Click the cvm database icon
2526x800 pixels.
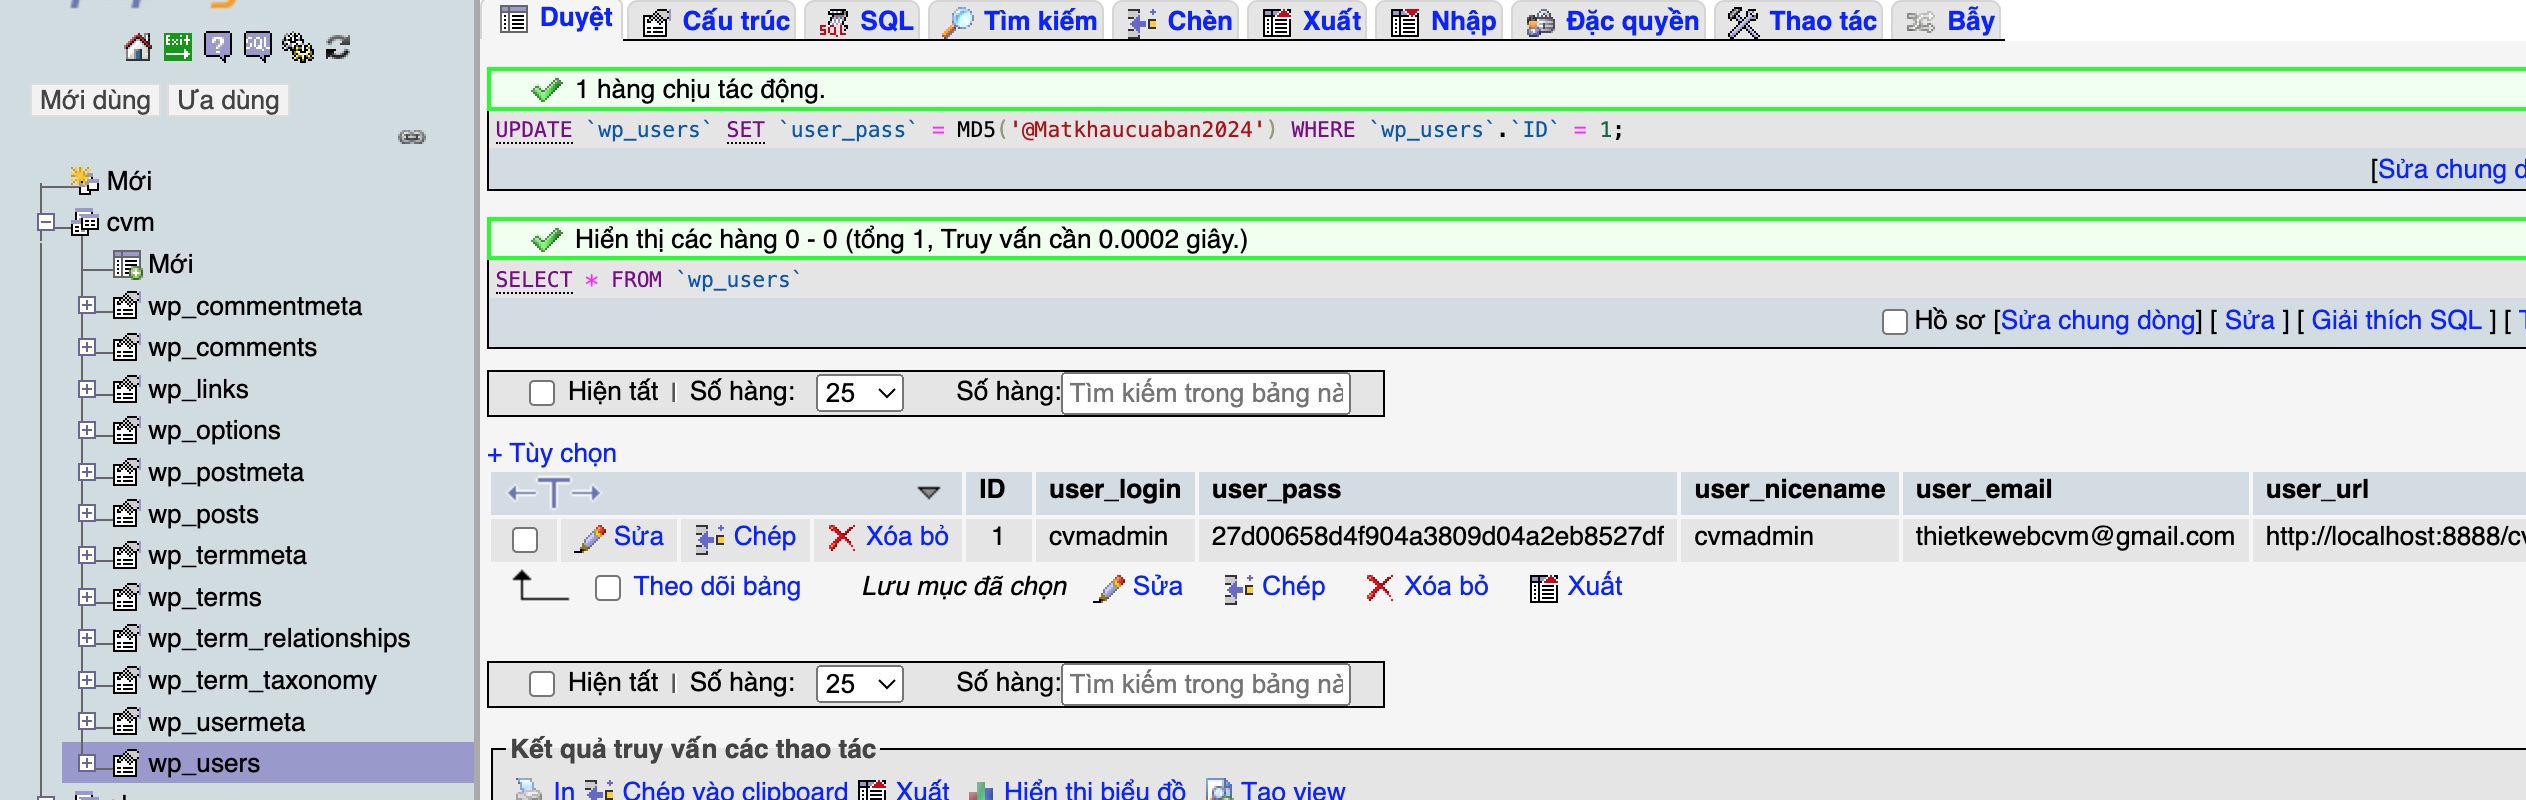85,222
